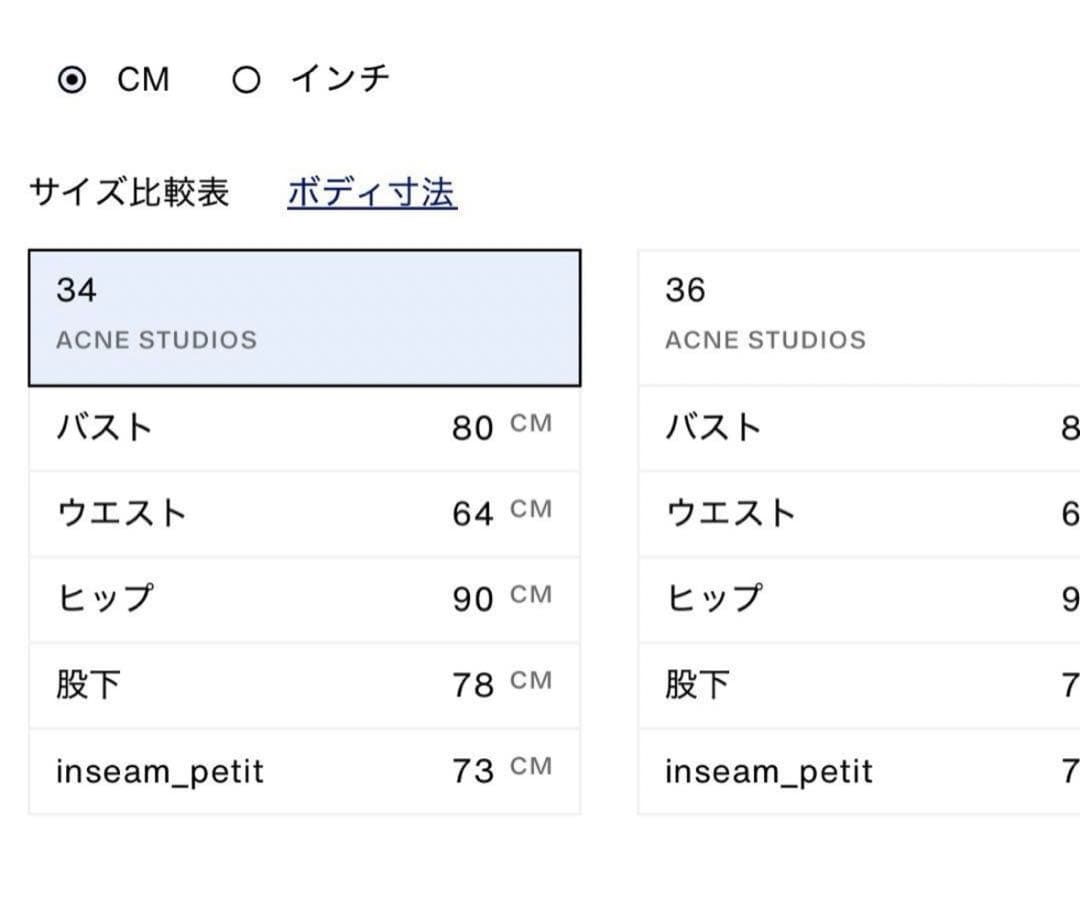Click the バスト row for size 34

pyautogui.click(x=305, y=427)
